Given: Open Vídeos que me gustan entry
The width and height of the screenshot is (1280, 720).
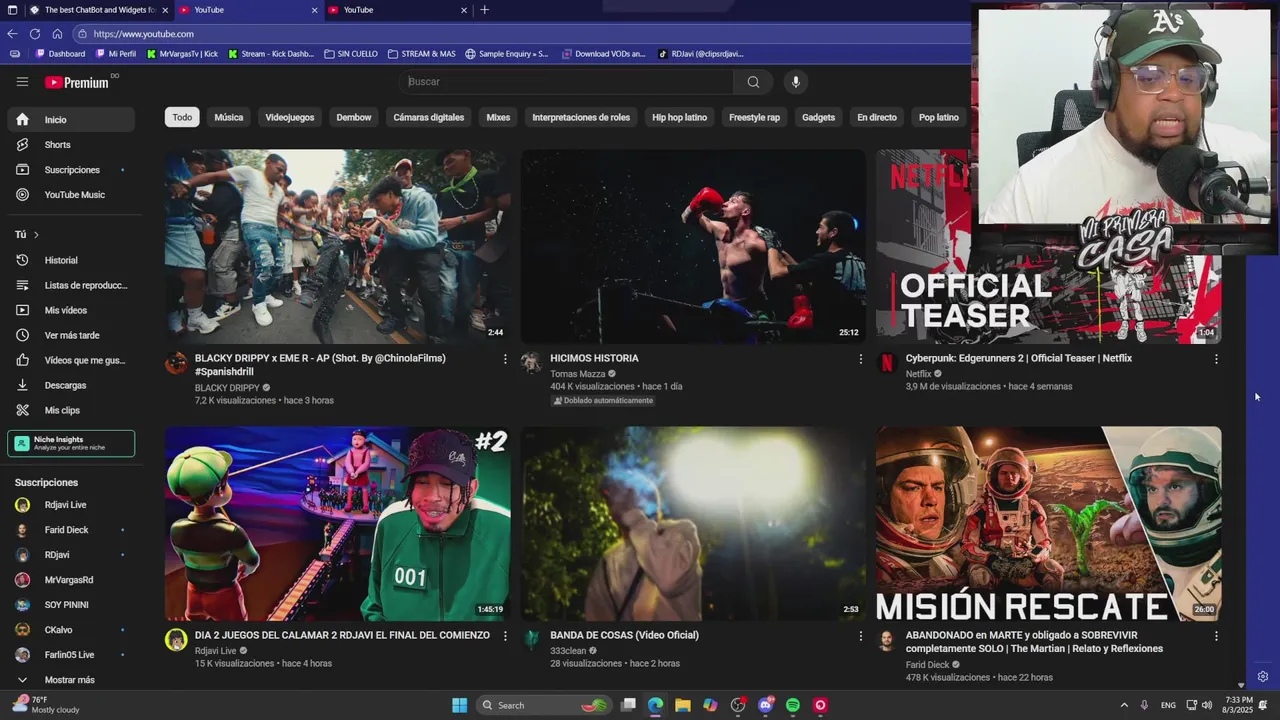Looking at the screenshot, I should (x=71, y=360).
